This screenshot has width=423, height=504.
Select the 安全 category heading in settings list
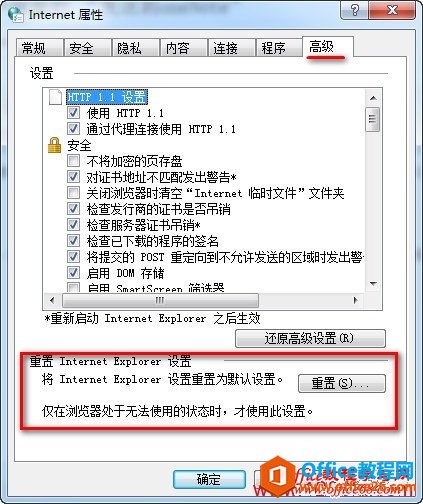point(79,145)
